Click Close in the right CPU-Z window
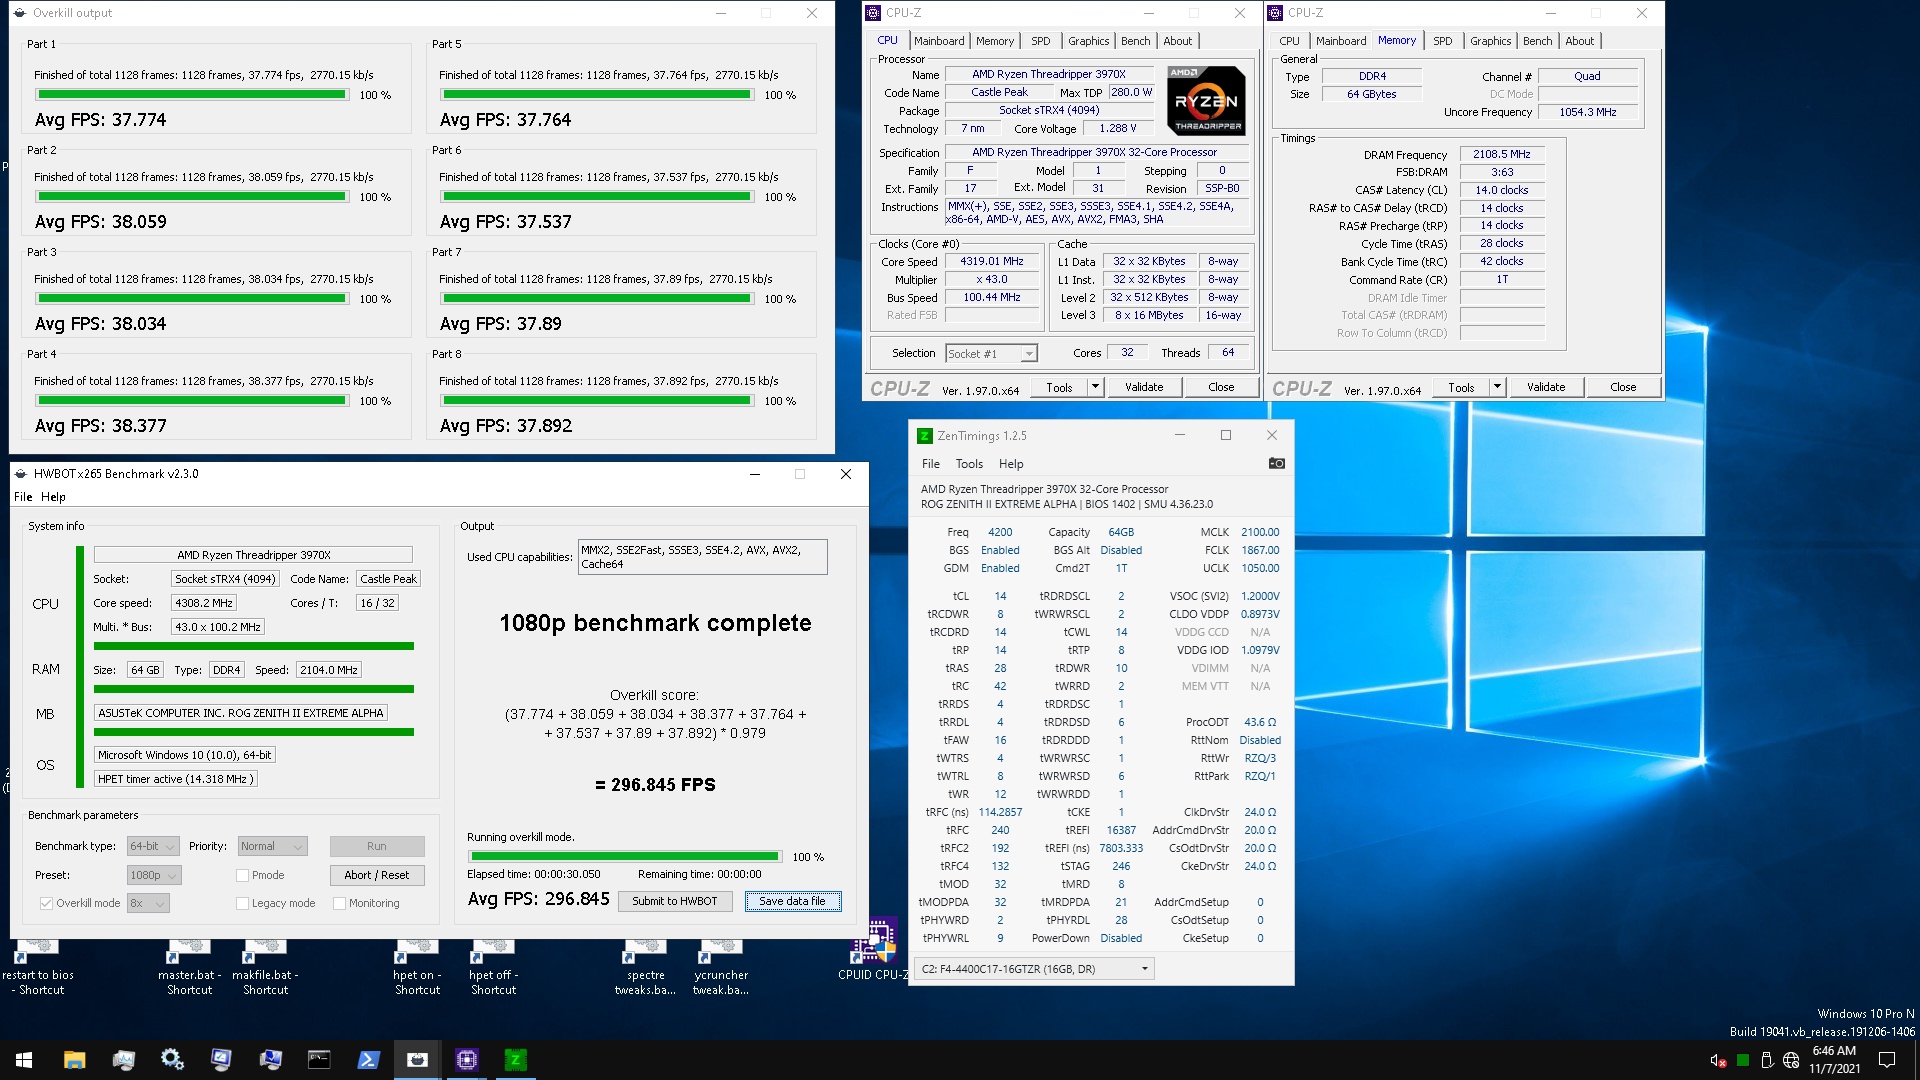This screenshot has height=1080, width=1920. 1622,387
